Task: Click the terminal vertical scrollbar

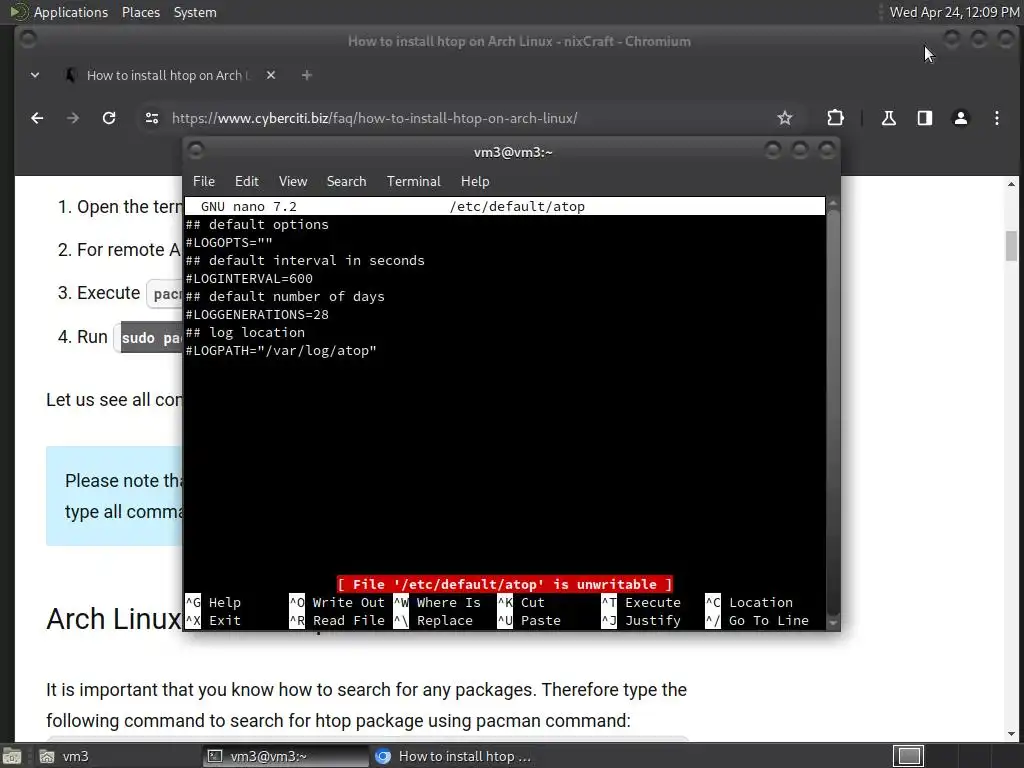Action: [833, 412]
